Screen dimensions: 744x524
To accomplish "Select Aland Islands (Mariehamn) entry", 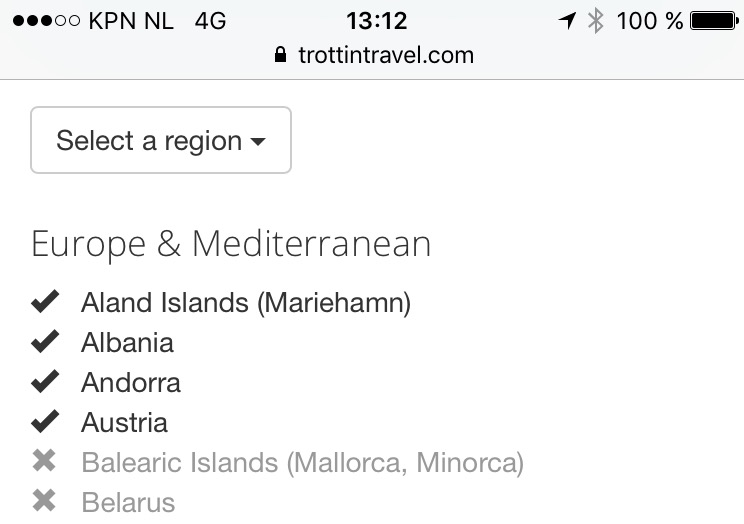I will pyautogui.click(x=246, y=302).
